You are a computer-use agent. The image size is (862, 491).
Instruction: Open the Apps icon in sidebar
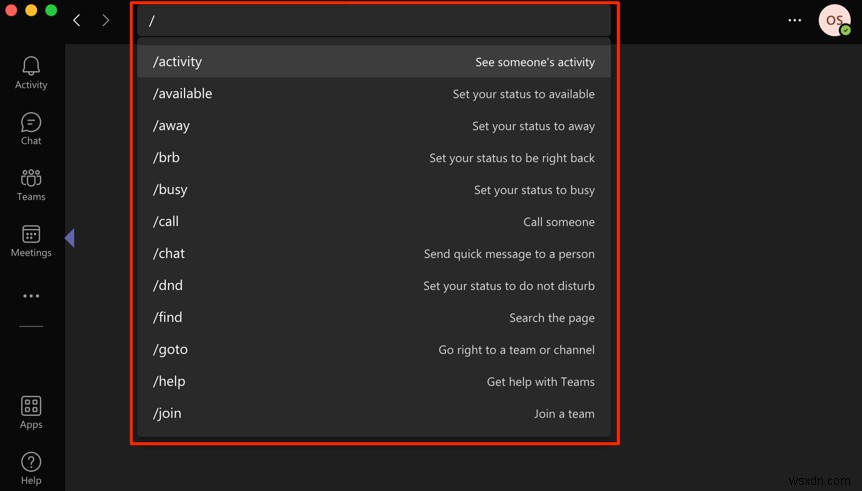click(31, 406)
